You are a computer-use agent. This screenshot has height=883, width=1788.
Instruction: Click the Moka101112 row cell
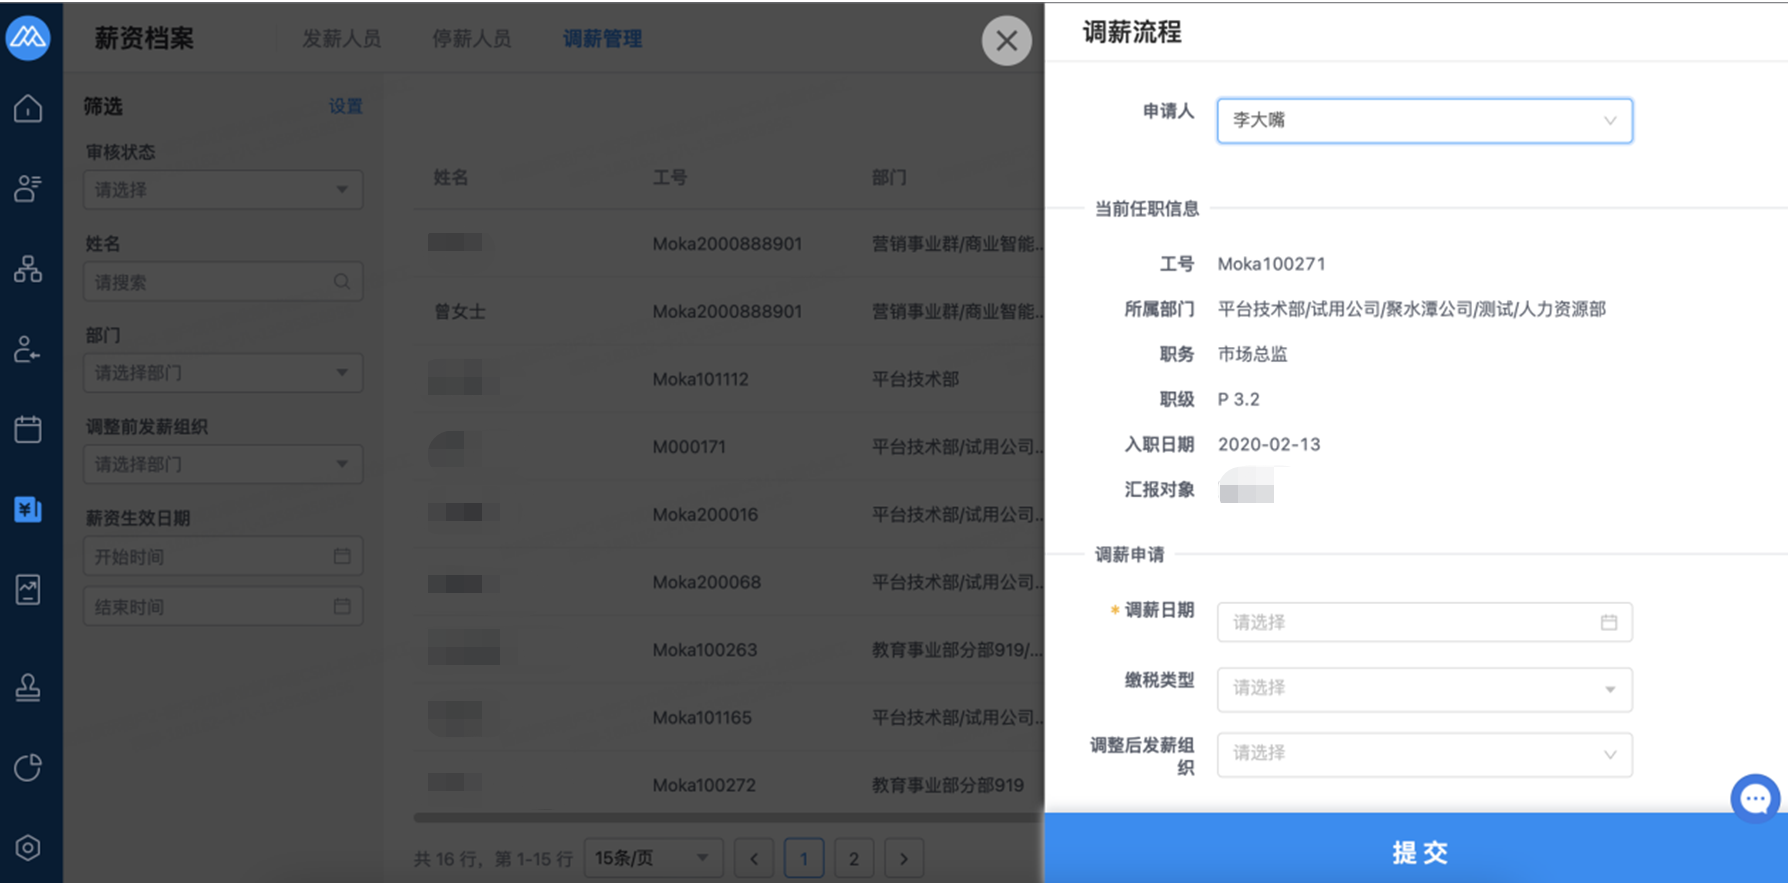tap(701, 379)
